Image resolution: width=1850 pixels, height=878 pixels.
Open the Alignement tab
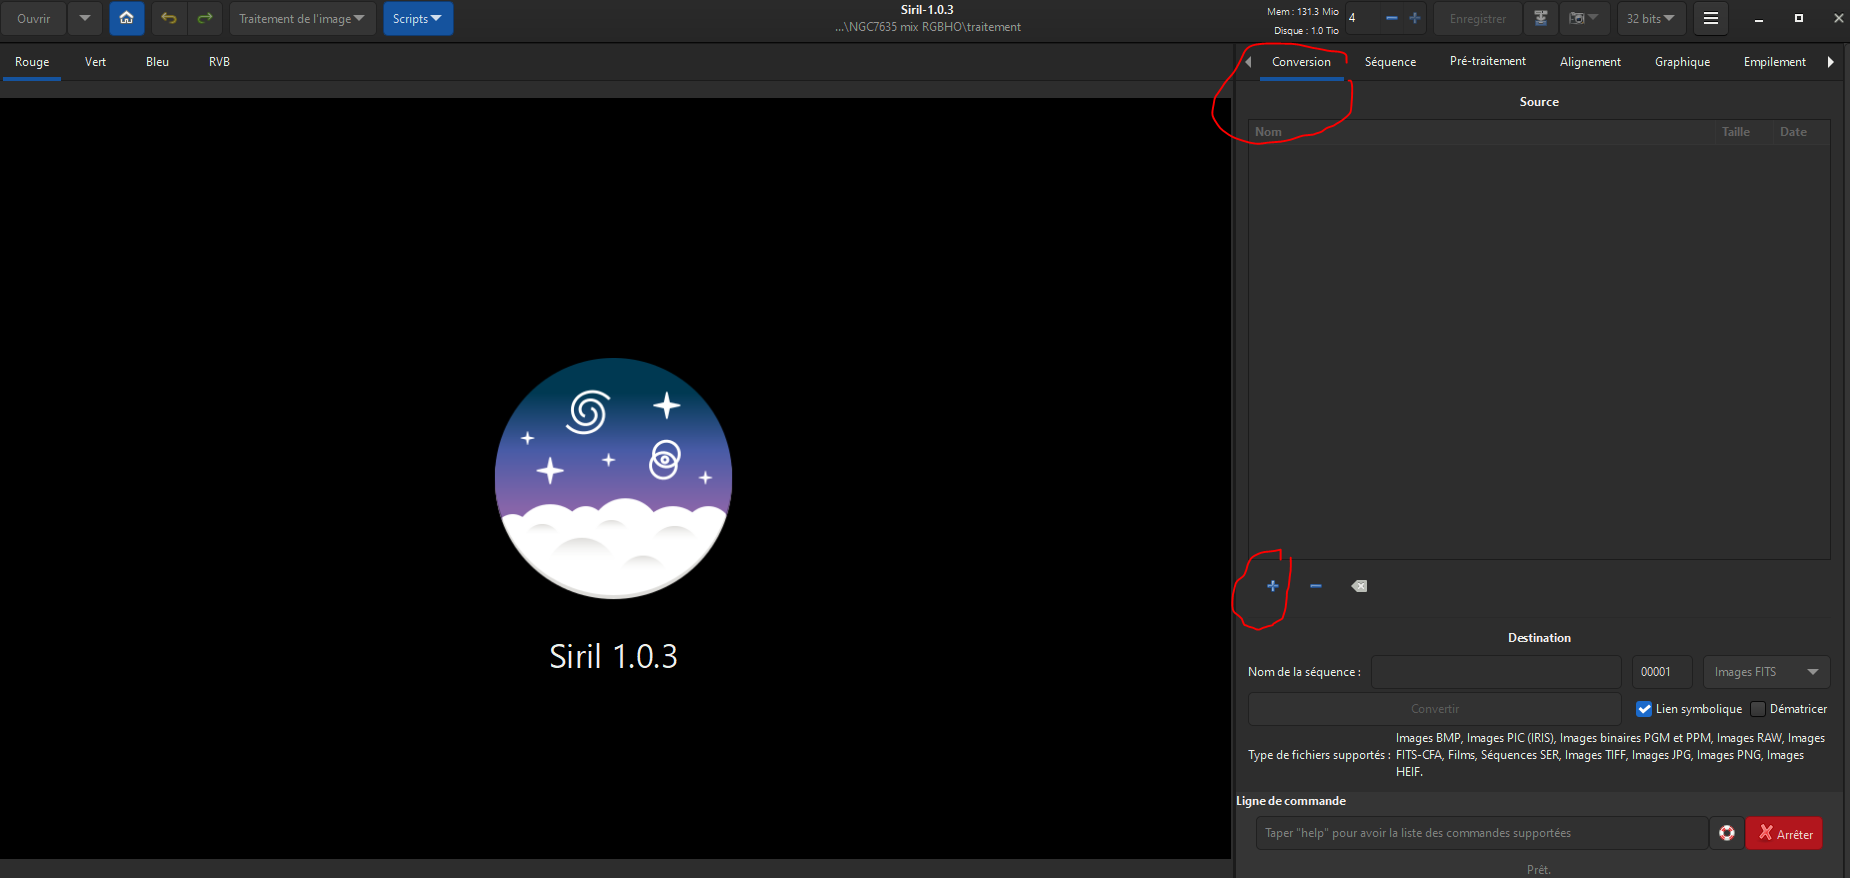(1590, 62)
